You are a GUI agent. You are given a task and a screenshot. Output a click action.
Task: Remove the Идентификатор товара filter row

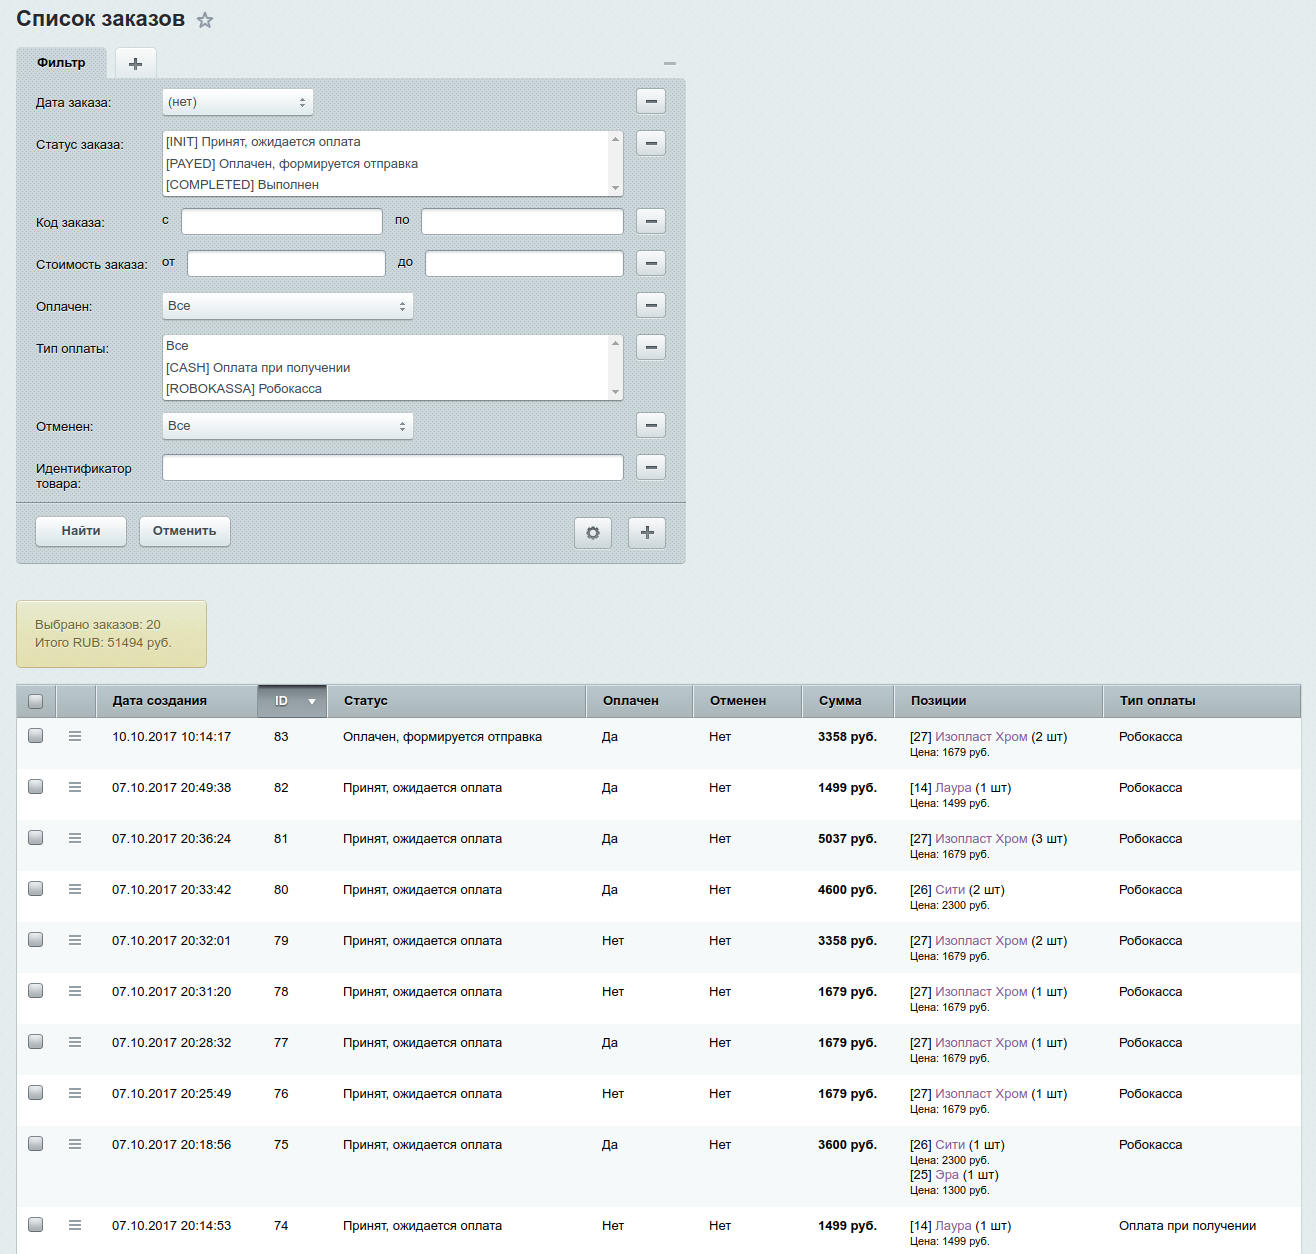tap(651, 467)
